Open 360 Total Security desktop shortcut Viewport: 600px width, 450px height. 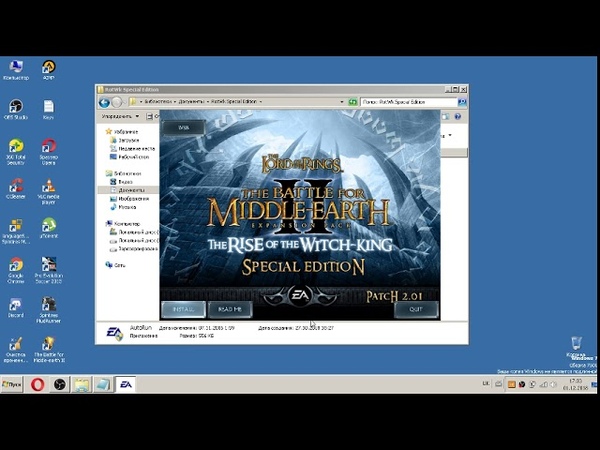(16, 152)
